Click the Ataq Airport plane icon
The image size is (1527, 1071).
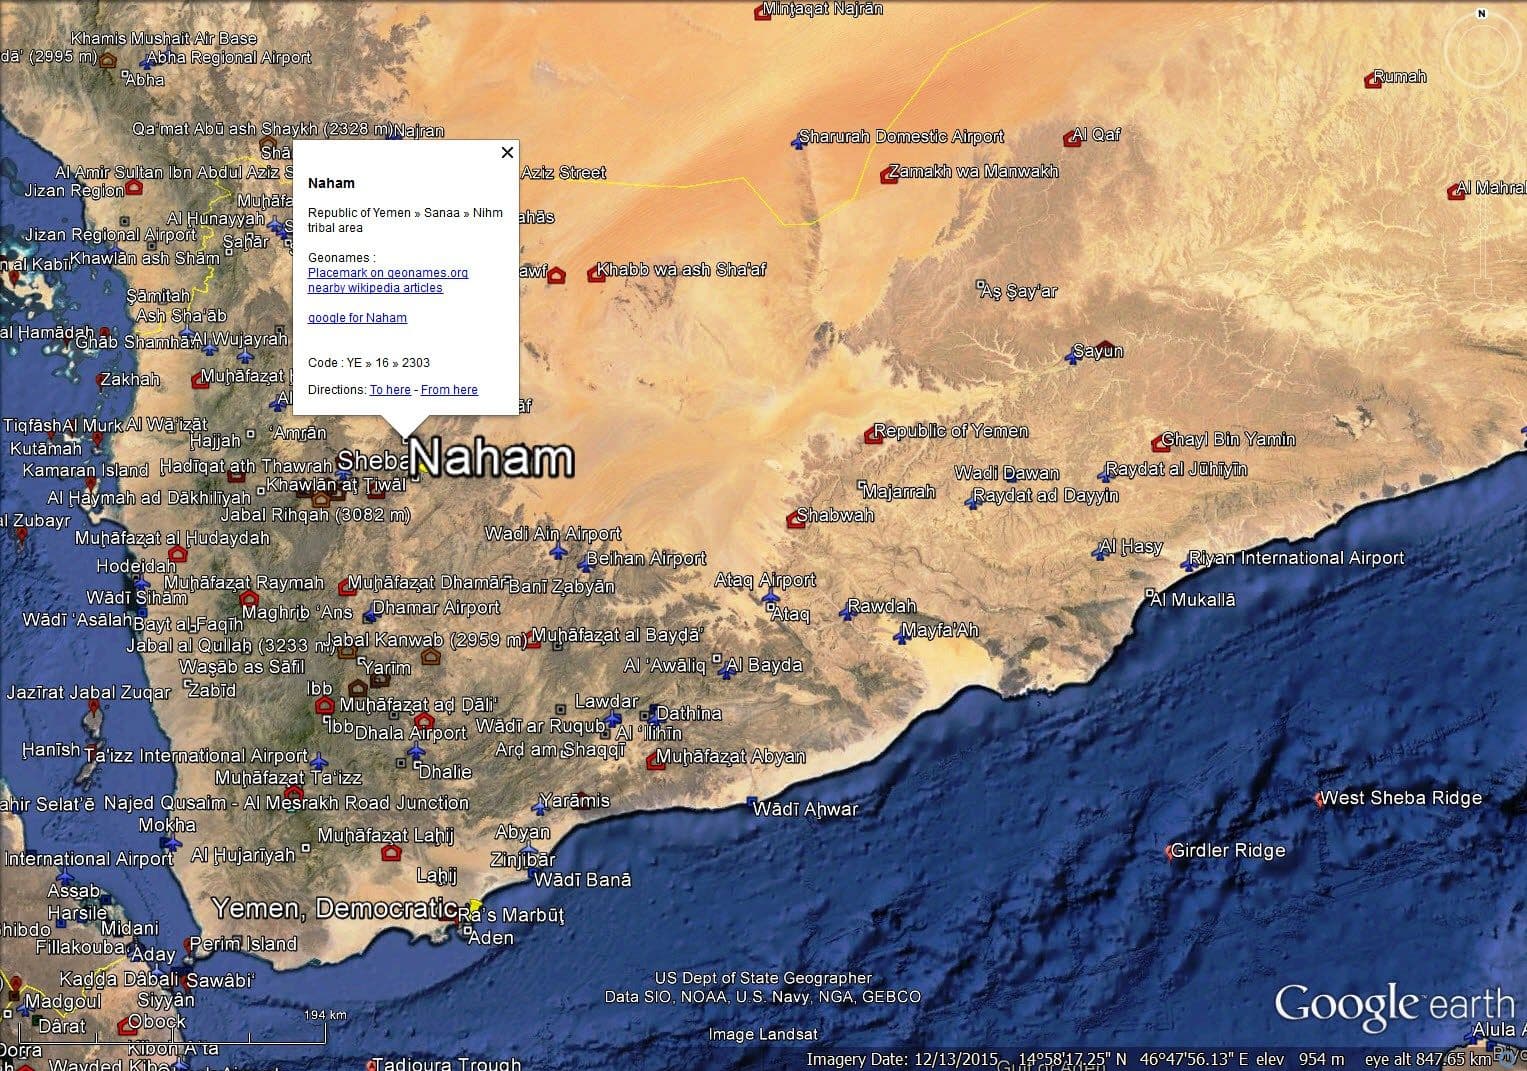(x=770, y=597)
